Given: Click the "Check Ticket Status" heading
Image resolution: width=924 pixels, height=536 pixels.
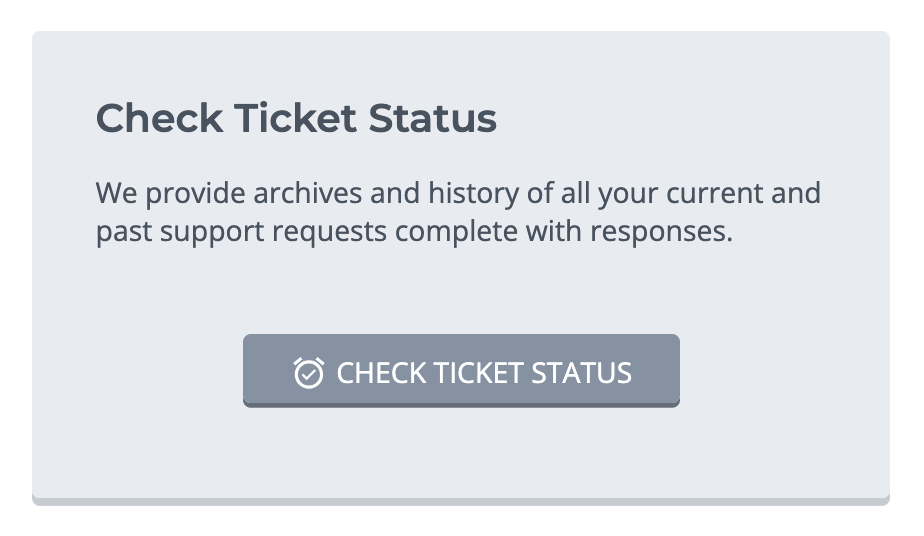Looking at the screenshot, I should [296, 119].
